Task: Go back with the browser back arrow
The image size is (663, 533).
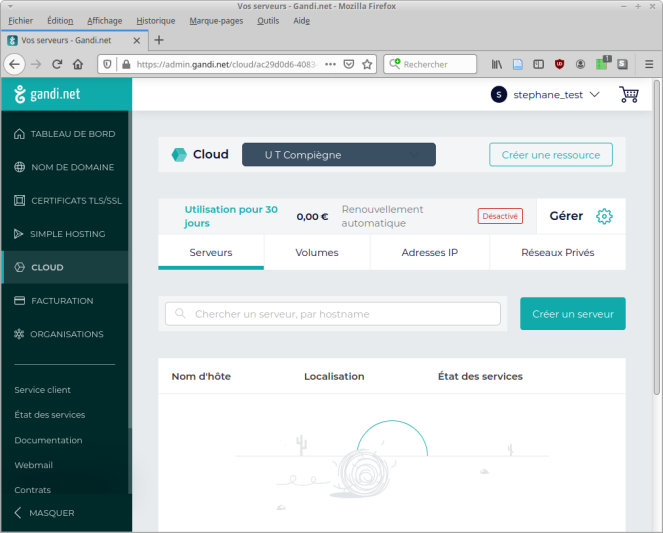Action: pyautogui.click(x=15, y=64)
